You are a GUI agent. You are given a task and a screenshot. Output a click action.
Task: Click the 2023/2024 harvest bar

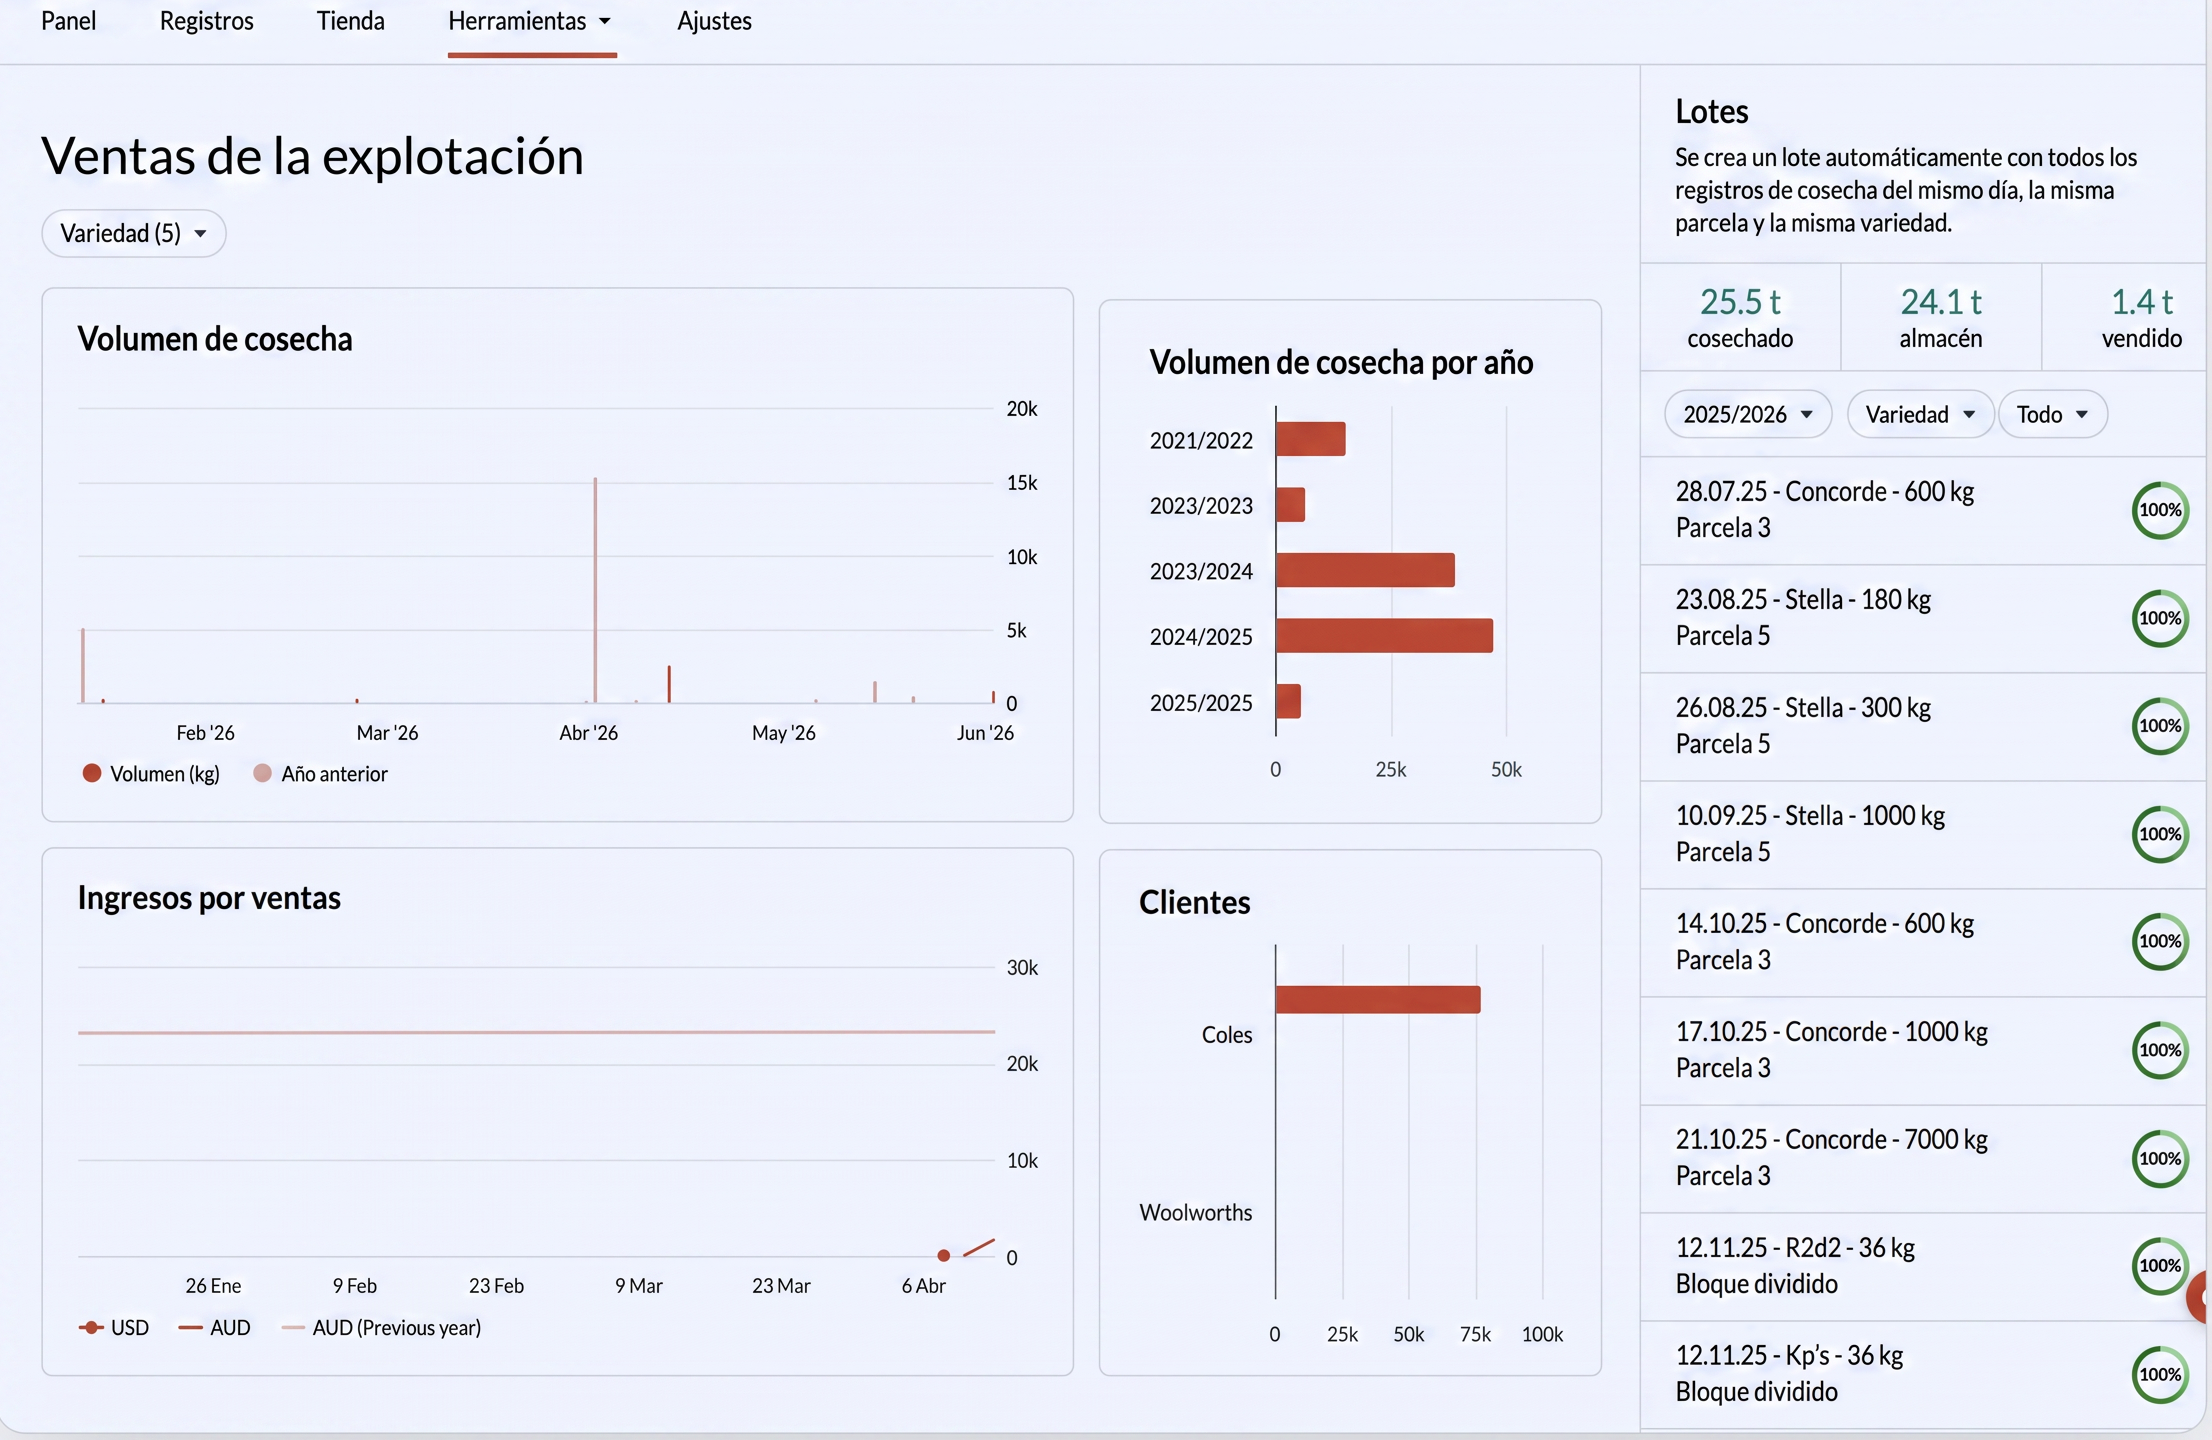[x=1366, y=570]
